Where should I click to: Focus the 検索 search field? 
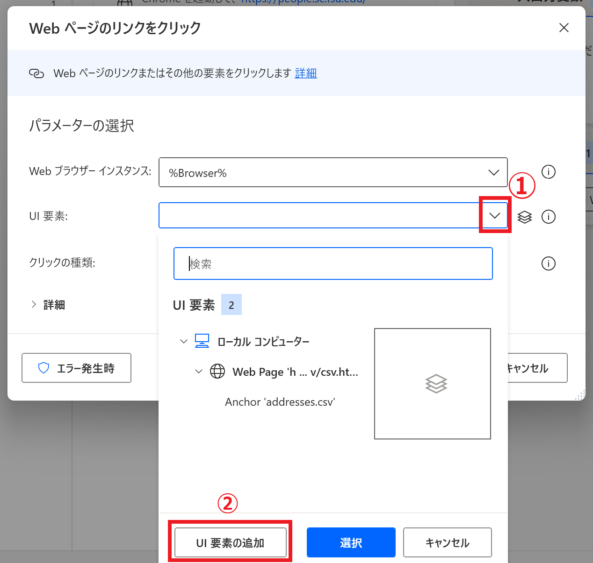(333, 264)
